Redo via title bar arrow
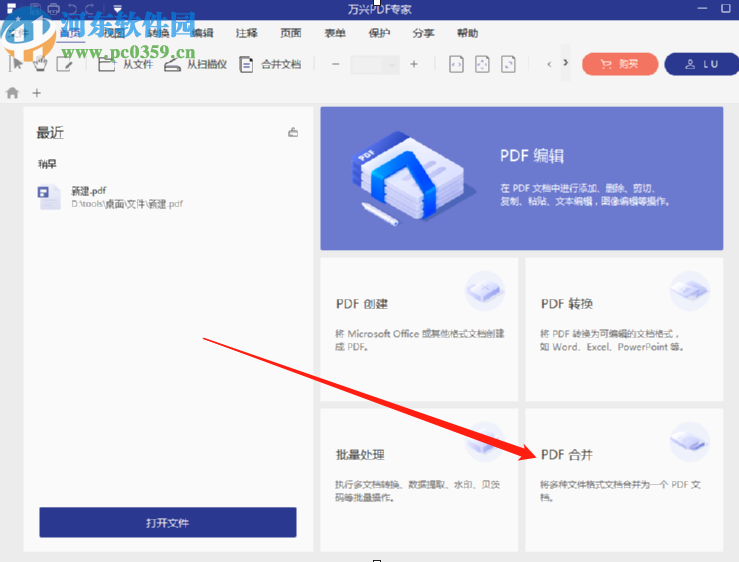This screenshot has height=562, width=739. pos(90,8)
